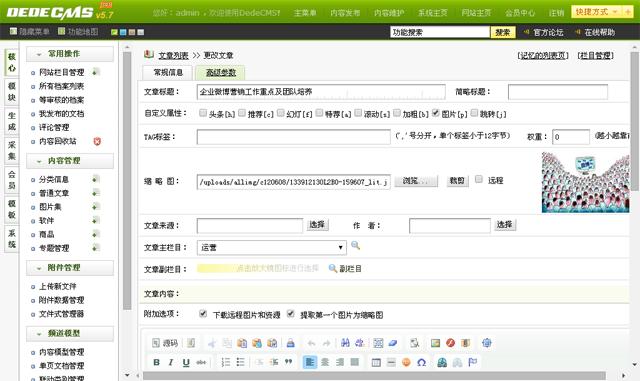Click the Print icon in editor toolbar
The image size is (640, 381).
pos(290,343)
